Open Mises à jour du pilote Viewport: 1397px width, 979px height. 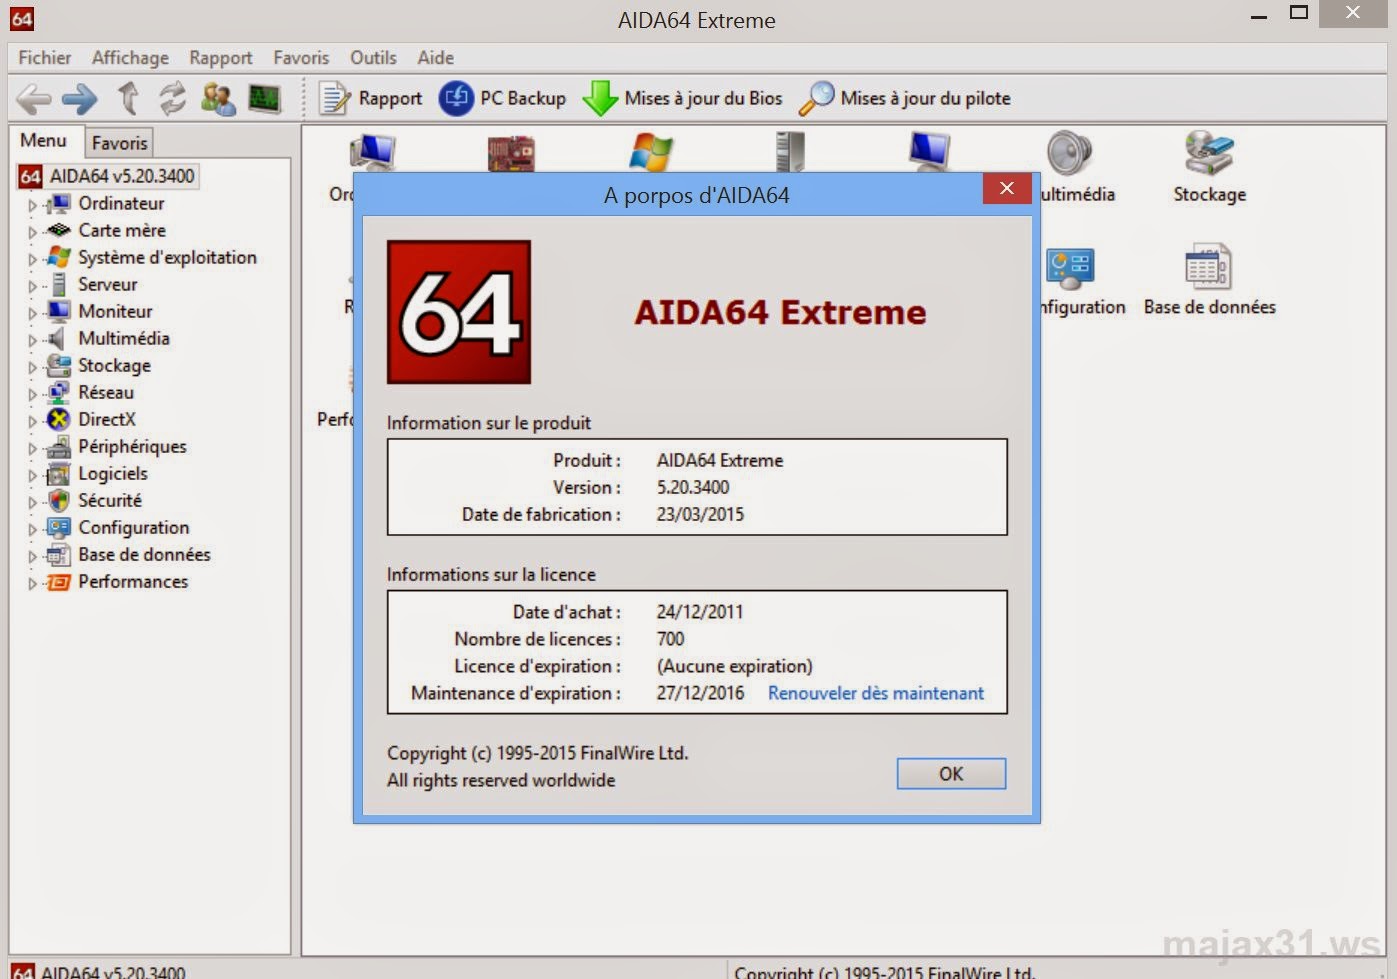point(905,98)
